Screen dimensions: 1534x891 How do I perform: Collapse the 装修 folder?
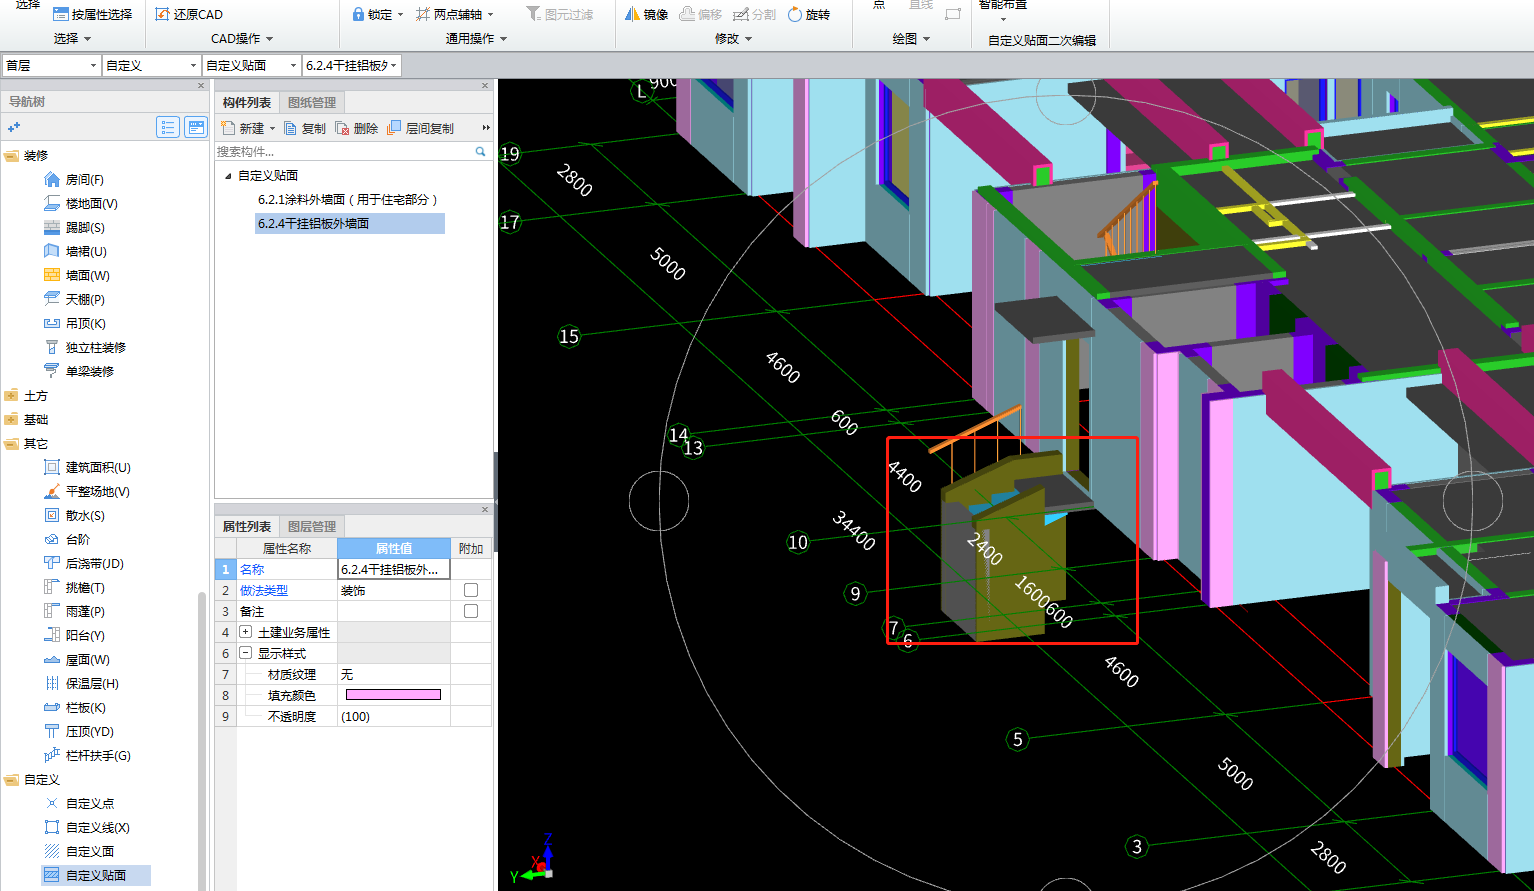pyautogui.click(x=11, y=156)
